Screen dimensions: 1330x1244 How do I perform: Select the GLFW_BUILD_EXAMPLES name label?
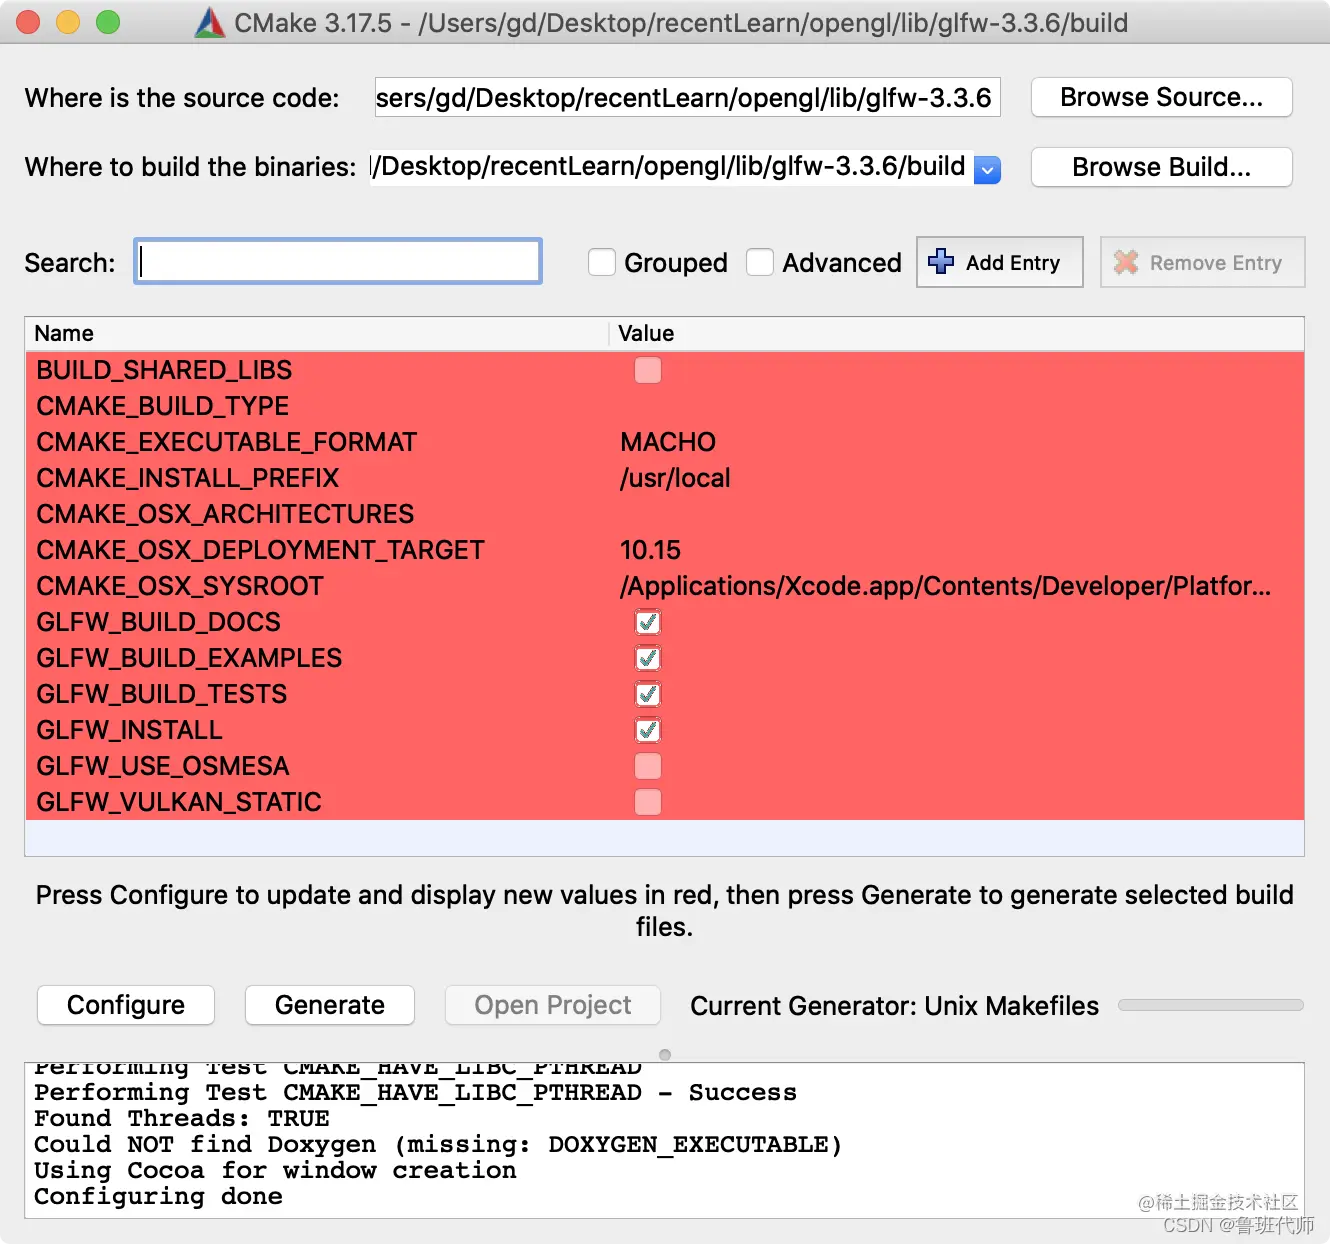tap(189, 658)
